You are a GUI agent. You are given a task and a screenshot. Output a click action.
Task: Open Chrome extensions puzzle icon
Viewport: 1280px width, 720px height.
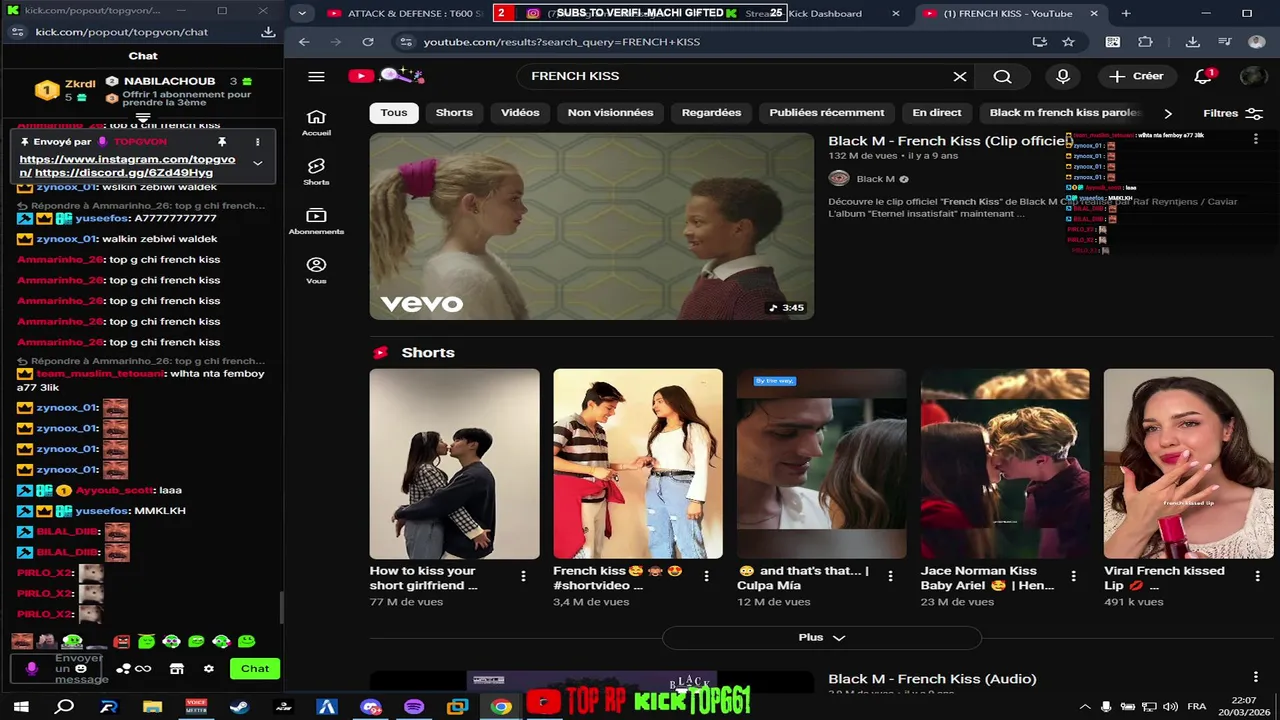click(1146, 42)
